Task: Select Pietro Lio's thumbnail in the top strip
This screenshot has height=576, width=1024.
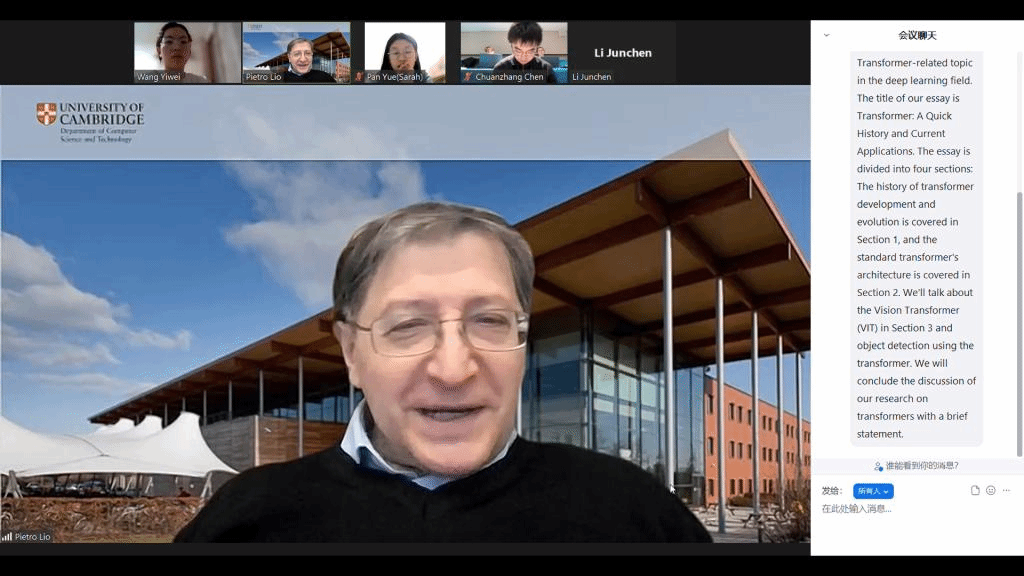Action: tap(296, 50)
